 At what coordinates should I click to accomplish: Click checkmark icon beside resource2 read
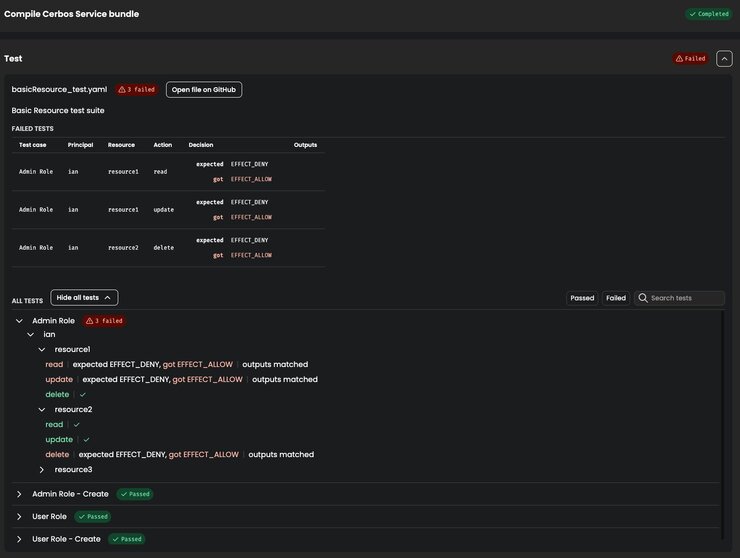[x=76, y=425]
